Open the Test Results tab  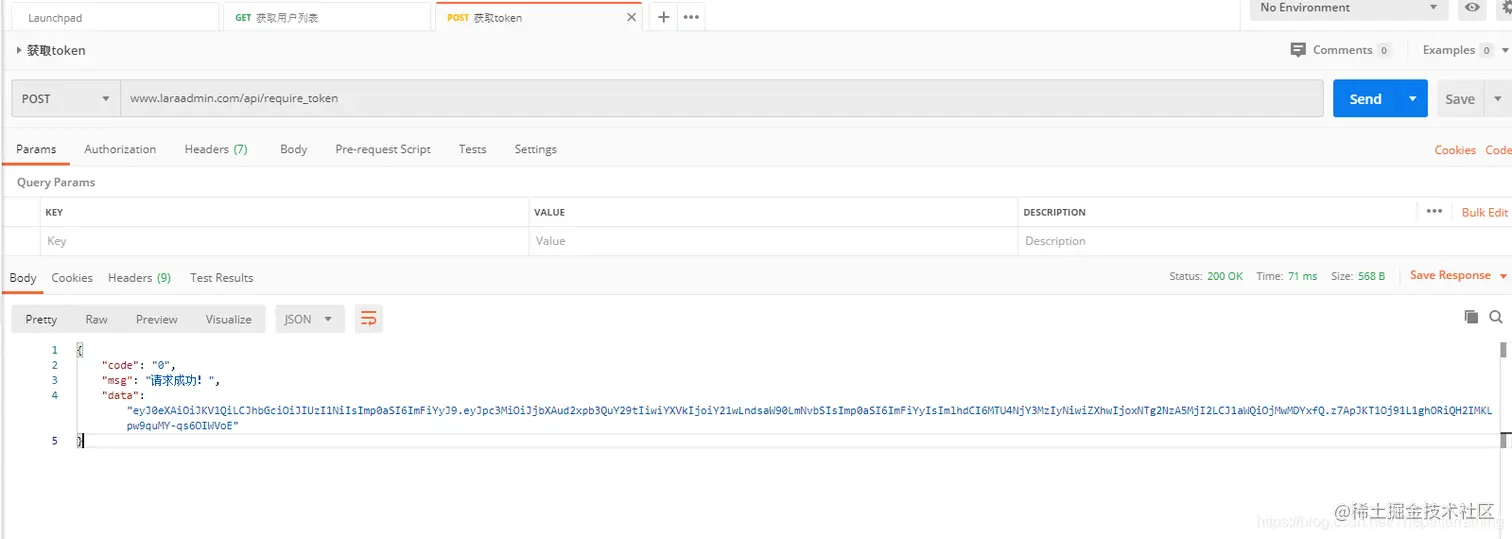pyautogui.click(x=222, y=278)
